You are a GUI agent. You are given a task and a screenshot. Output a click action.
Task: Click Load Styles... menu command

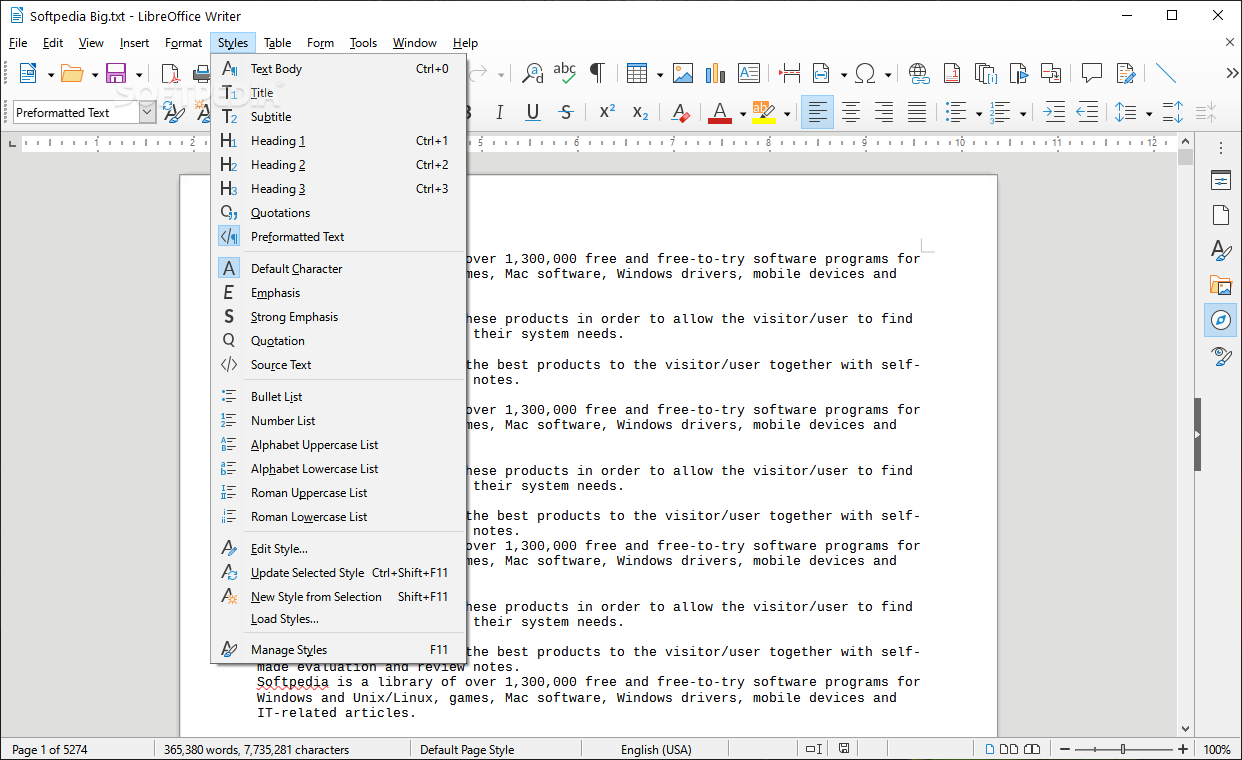click(x=338, y=619)
